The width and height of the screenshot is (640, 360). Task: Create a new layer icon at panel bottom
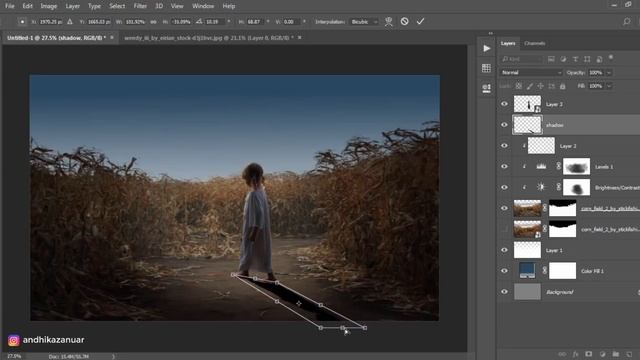coord(629,354)
